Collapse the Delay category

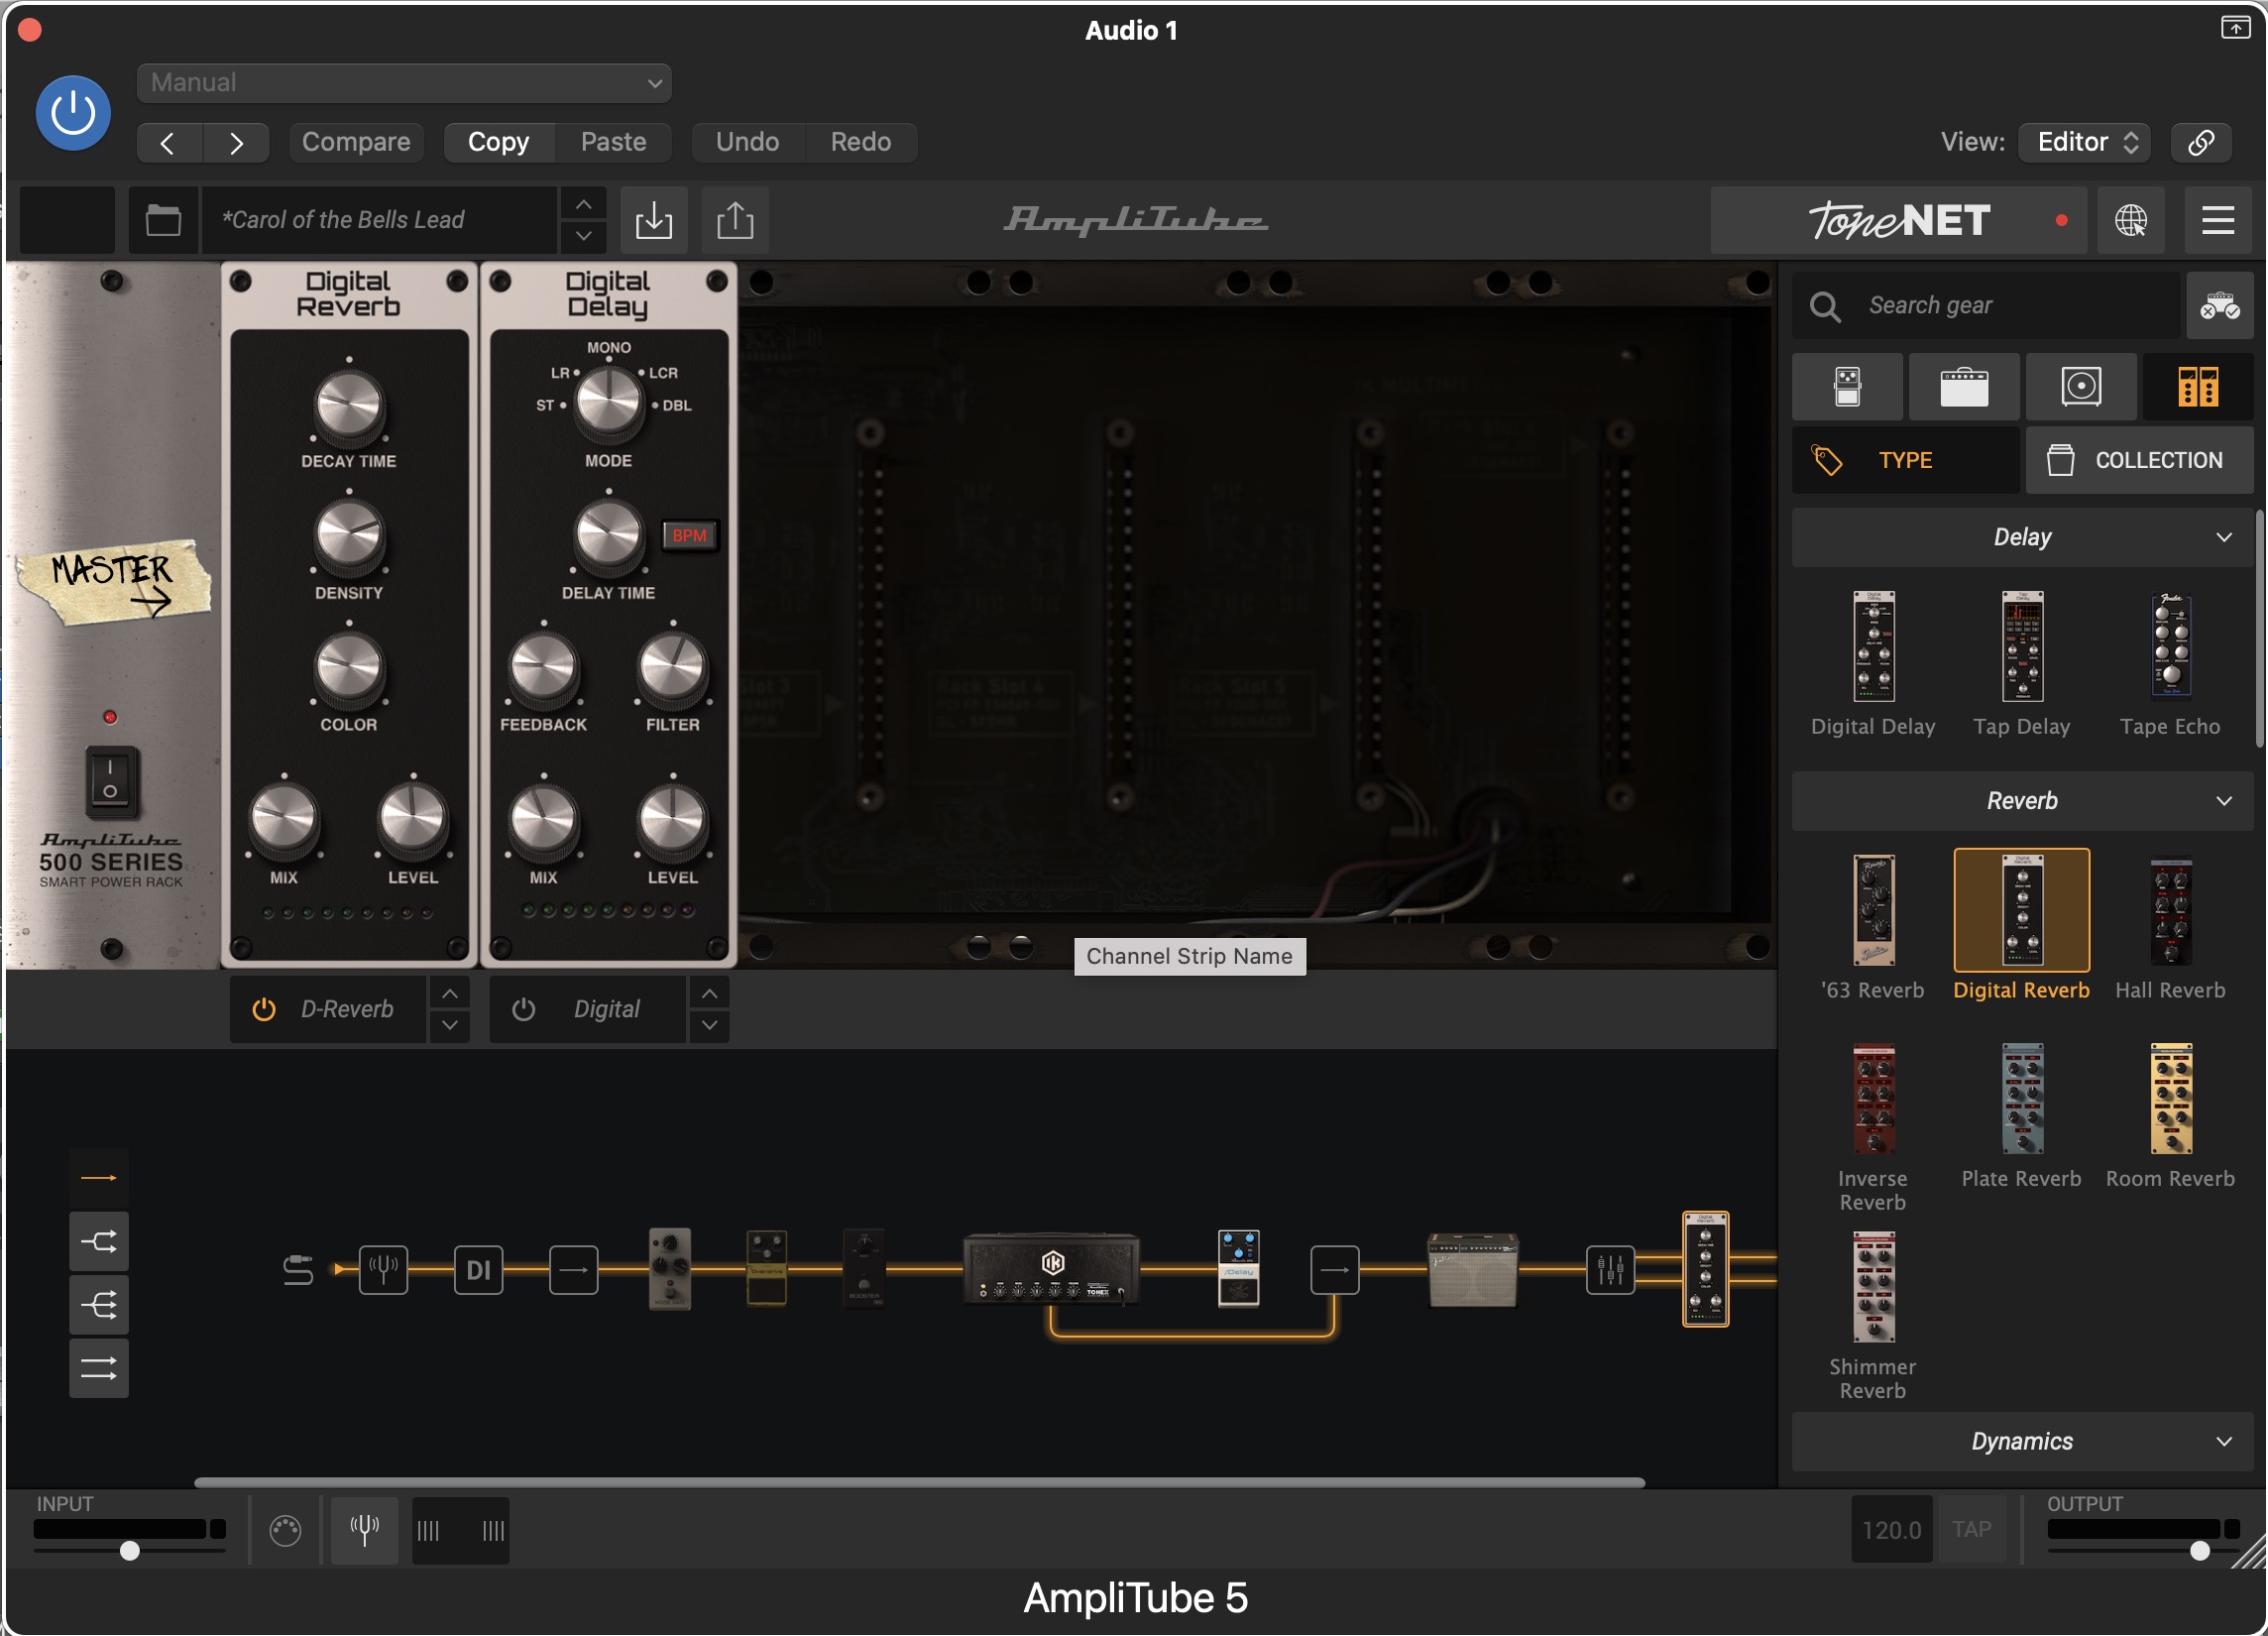coord(2022,538)
